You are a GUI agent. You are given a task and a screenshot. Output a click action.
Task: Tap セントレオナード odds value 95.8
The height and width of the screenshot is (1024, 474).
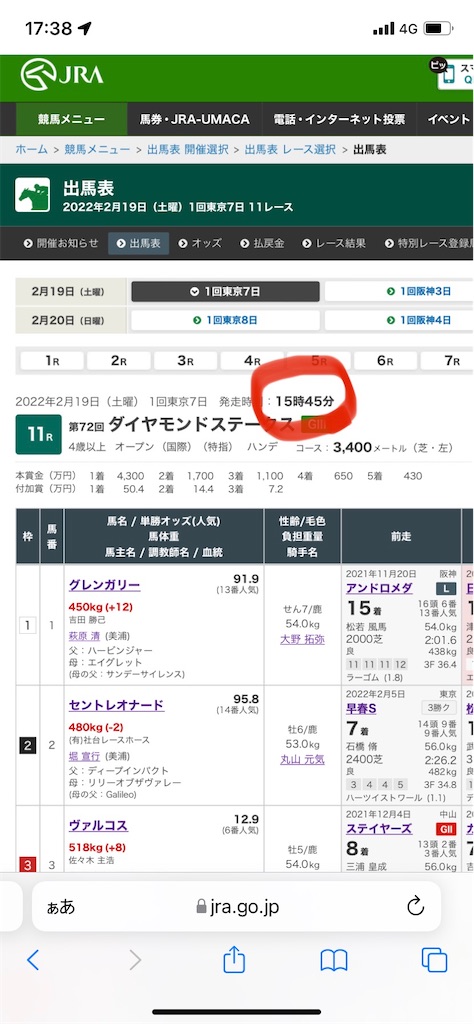(x=246, y=699)
